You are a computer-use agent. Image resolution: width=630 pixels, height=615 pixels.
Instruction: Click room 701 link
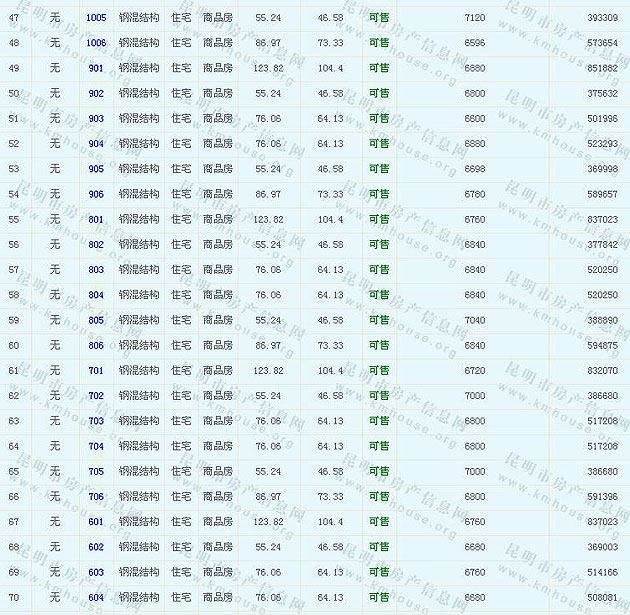[x=96, y=371]
